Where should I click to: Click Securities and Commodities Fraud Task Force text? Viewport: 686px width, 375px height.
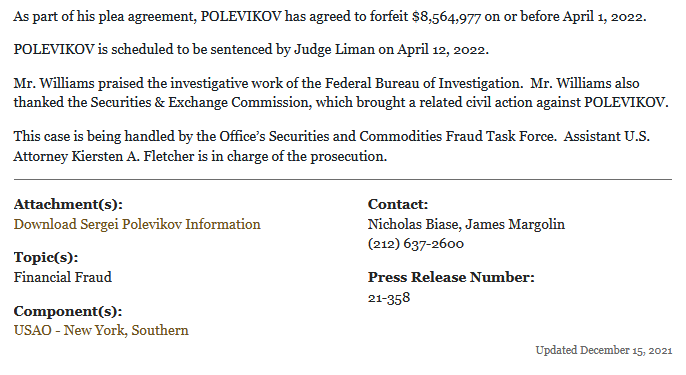(x=411, y=137)
